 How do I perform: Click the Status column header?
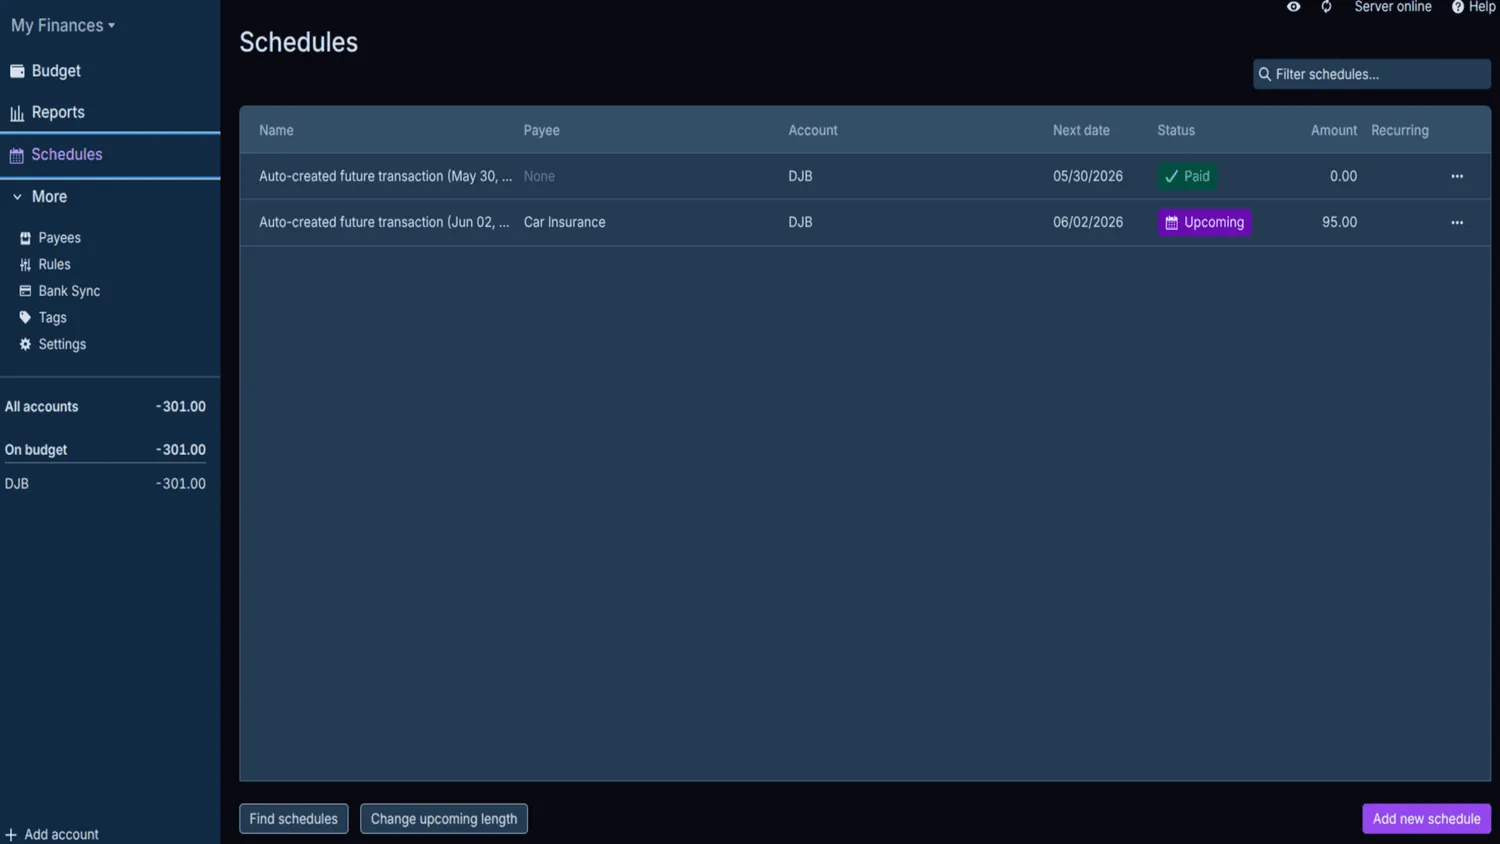point(1176,131)
